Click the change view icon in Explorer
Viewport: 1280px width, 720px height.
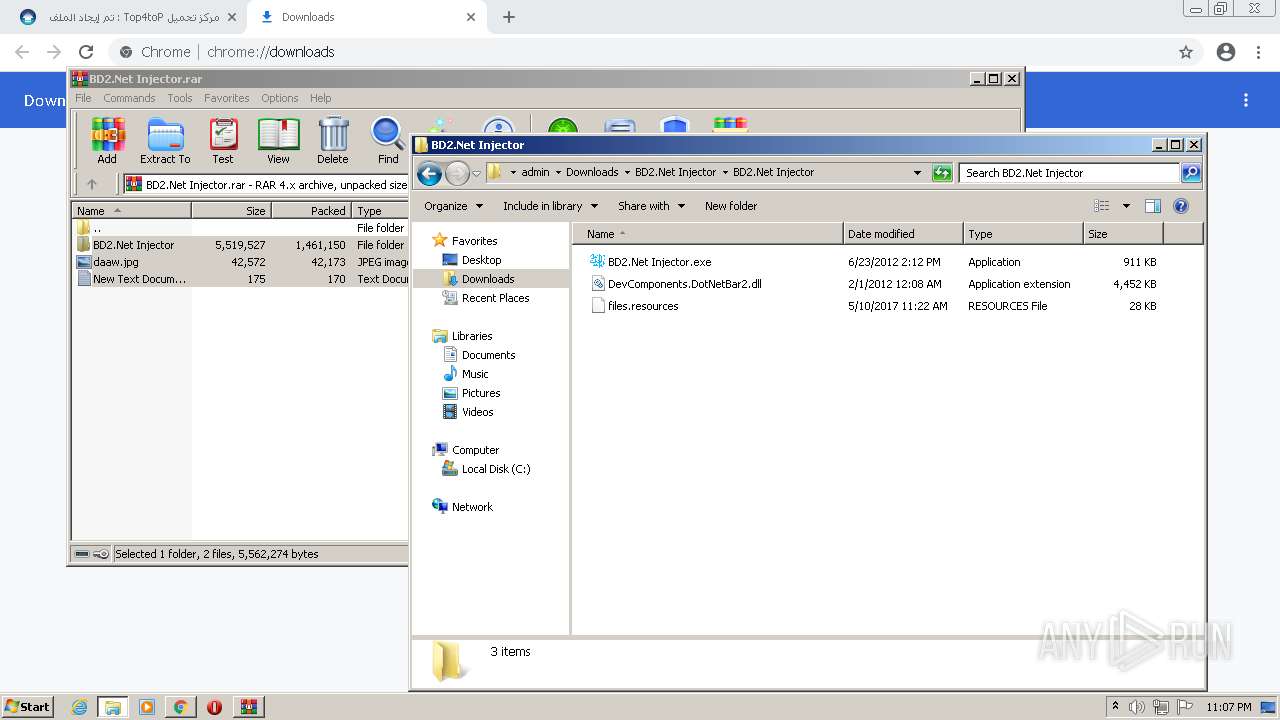tap(1101, 206)
